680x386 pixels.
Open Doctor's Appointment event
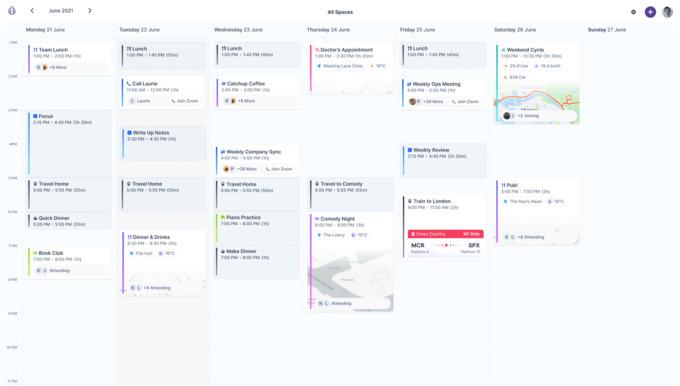point(351,69)
